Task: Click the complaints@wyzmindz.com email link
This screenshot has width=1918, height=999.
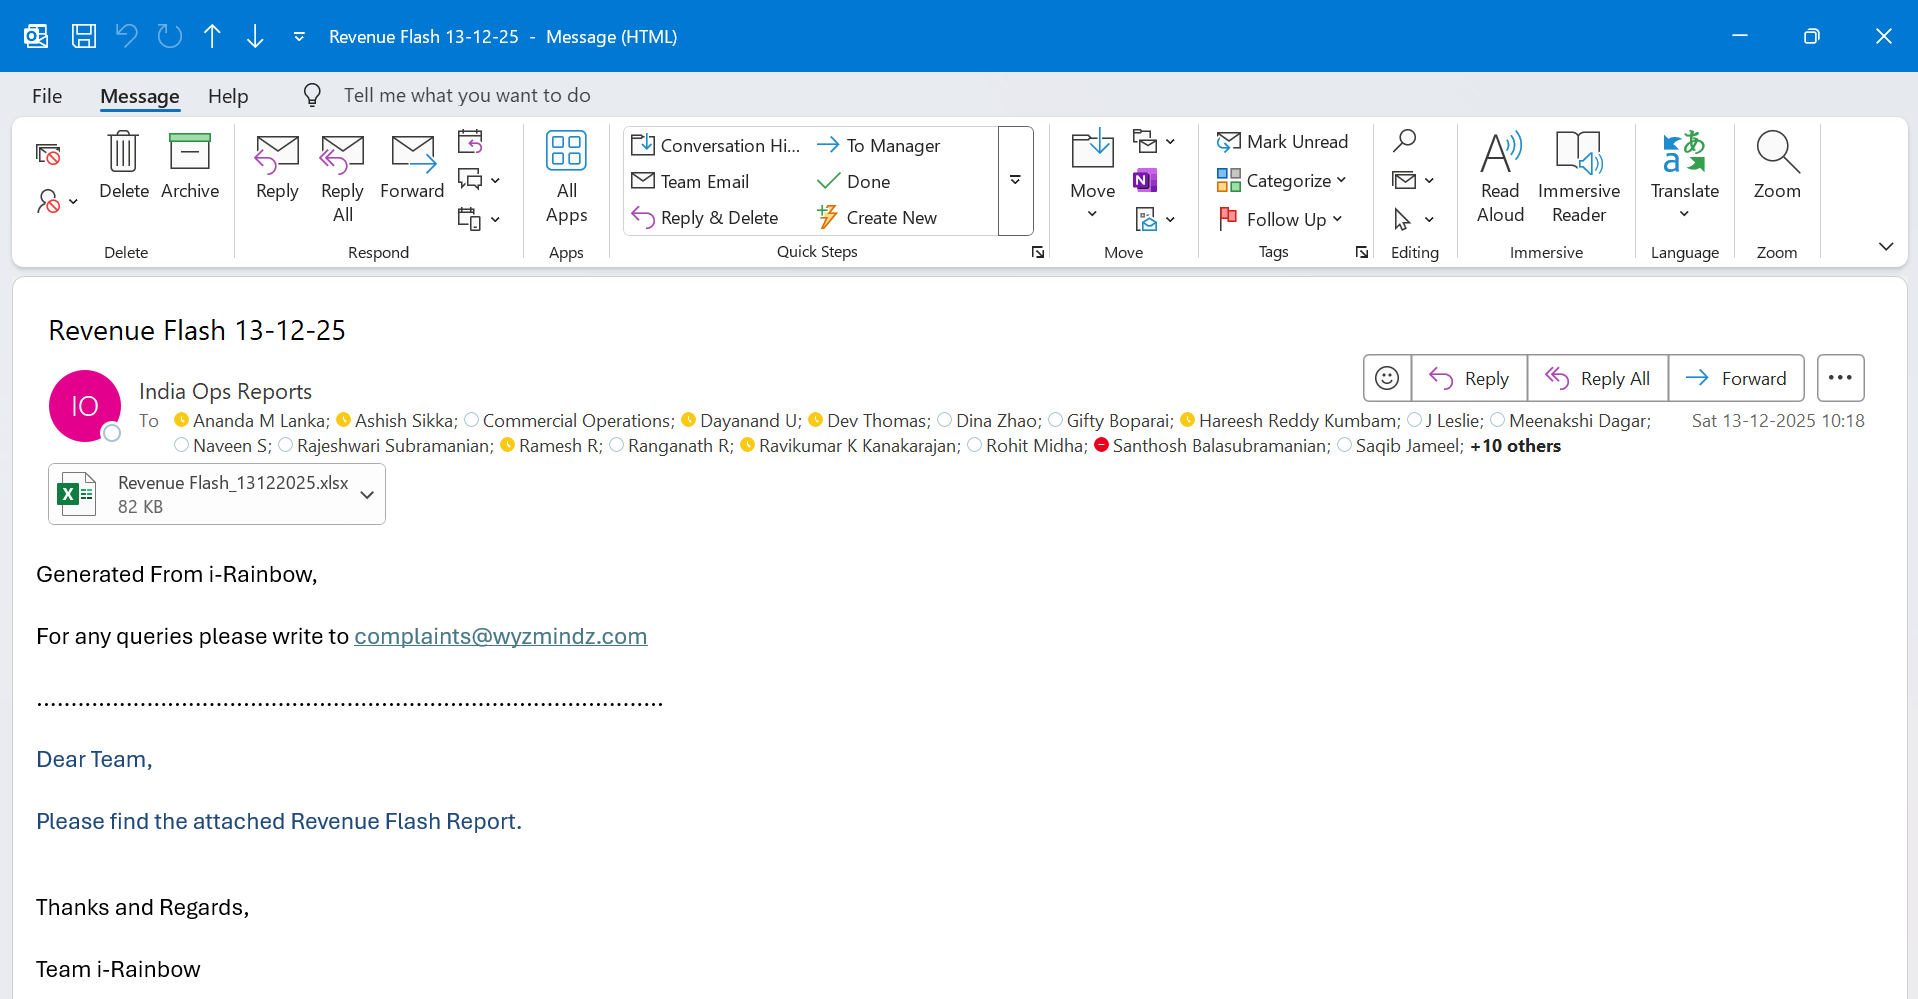Action: (x=500, y=637)
